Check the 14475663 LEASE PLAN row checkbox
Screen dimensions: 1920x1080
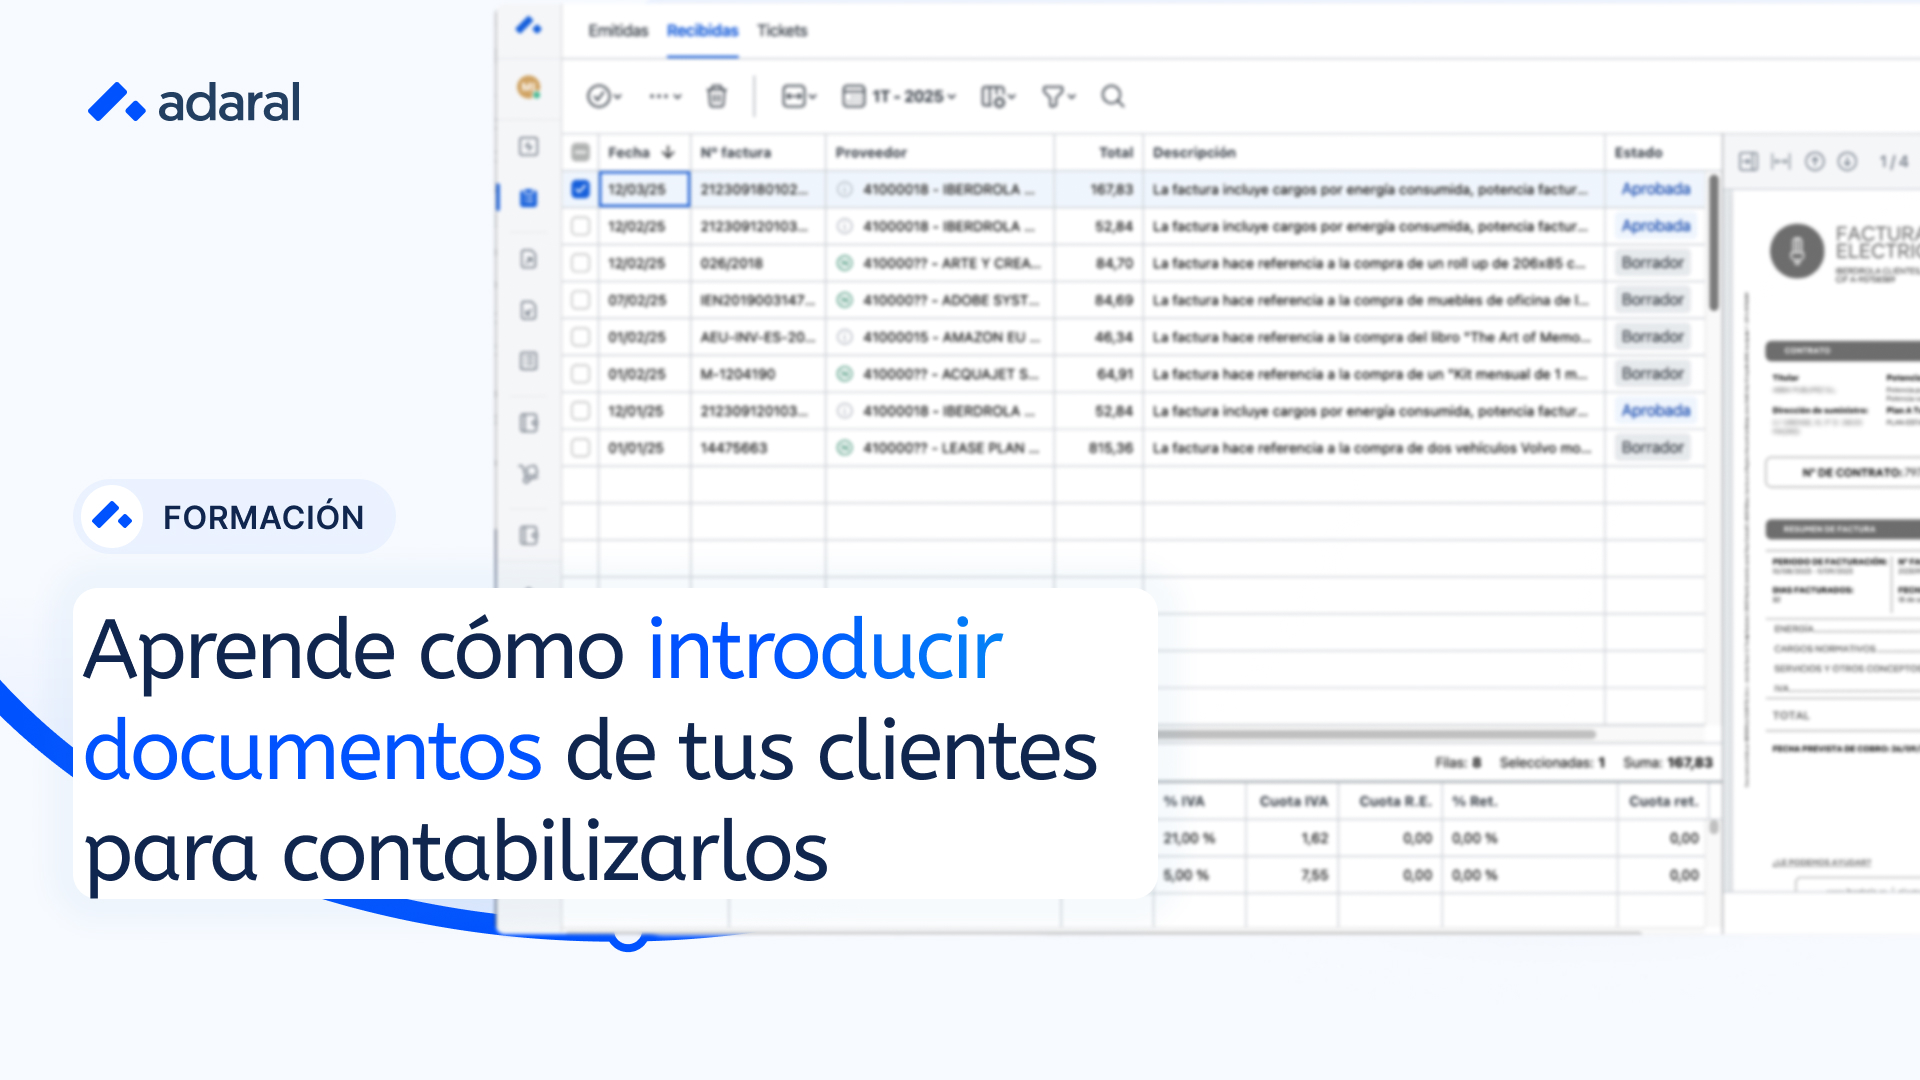click(580, 448)
